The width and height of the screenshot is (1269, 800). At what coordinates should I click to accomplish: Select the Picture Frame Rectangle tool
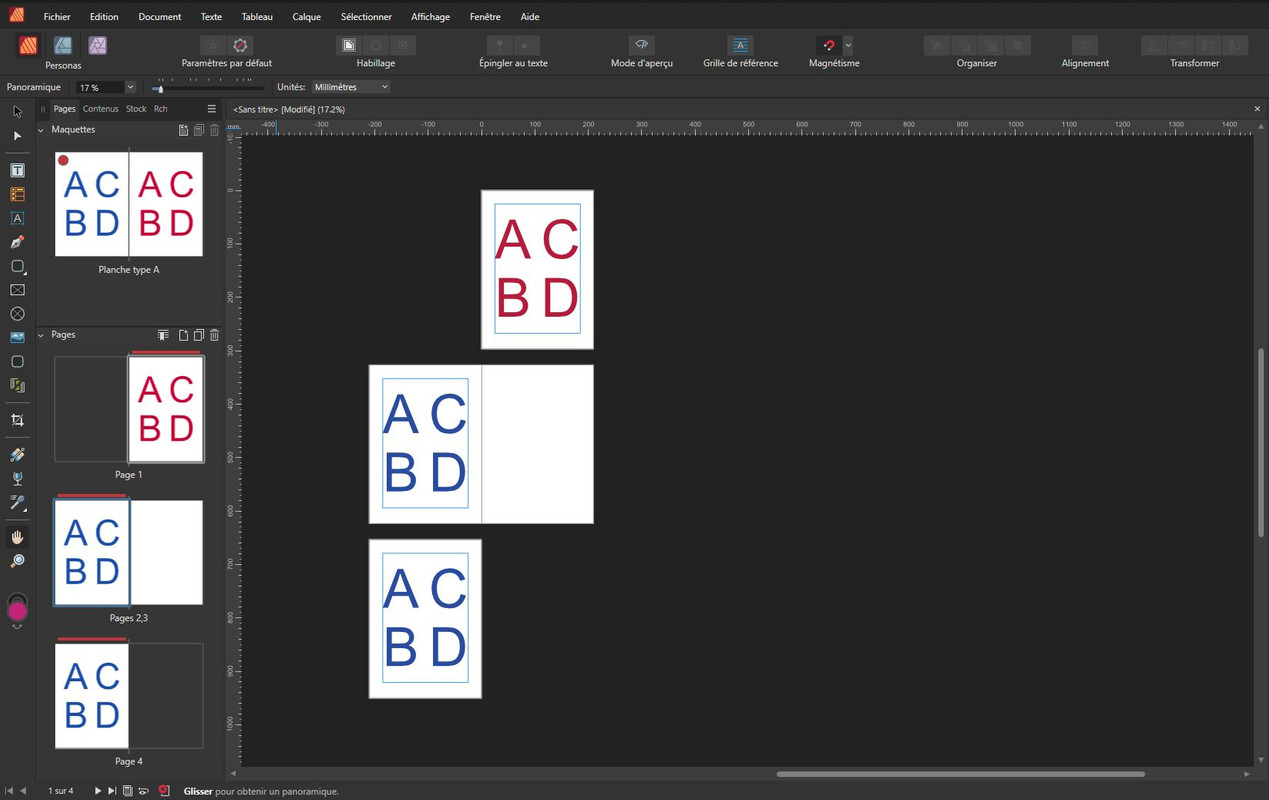coord(17,290)
